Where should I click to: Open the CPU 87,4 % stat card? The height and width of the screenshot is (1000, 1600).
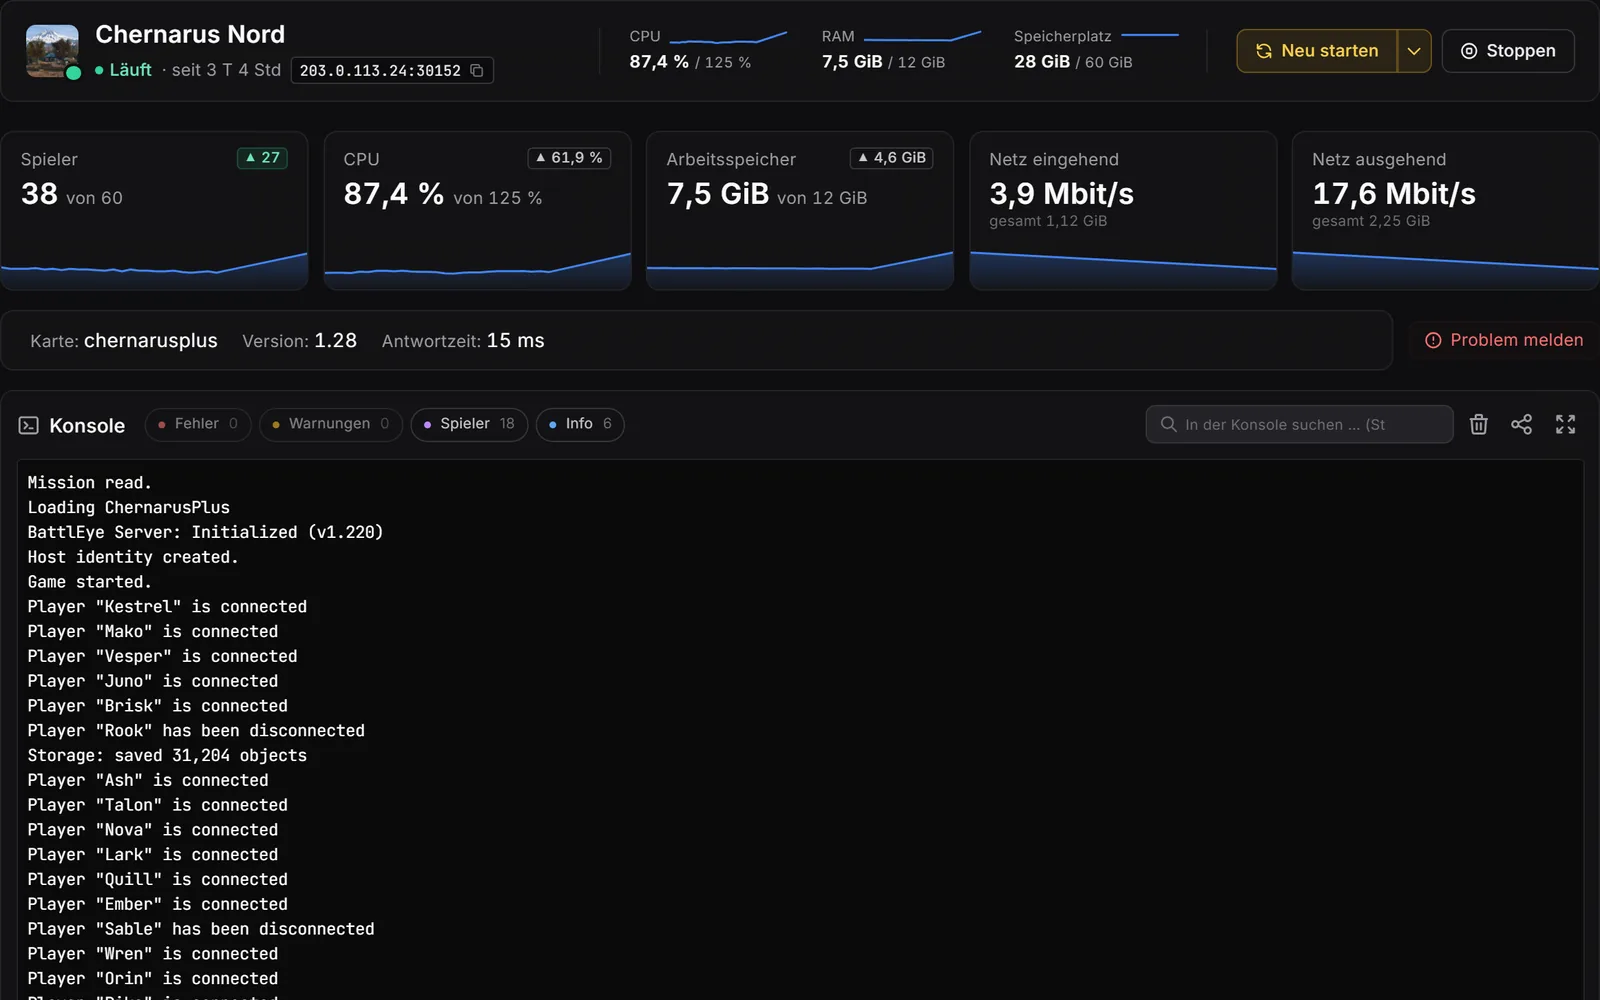pos(477,211)
